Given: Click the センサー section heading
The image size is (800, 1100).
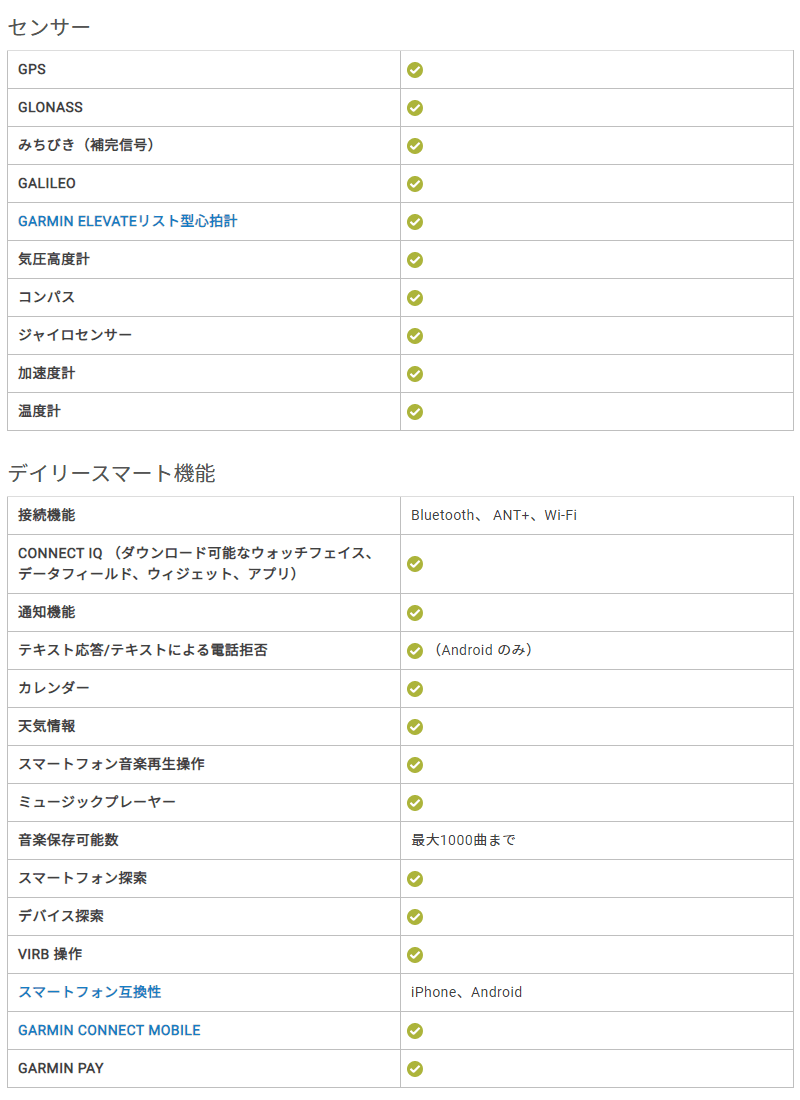Looking at the screenshot, I should [x=49, y=27].
